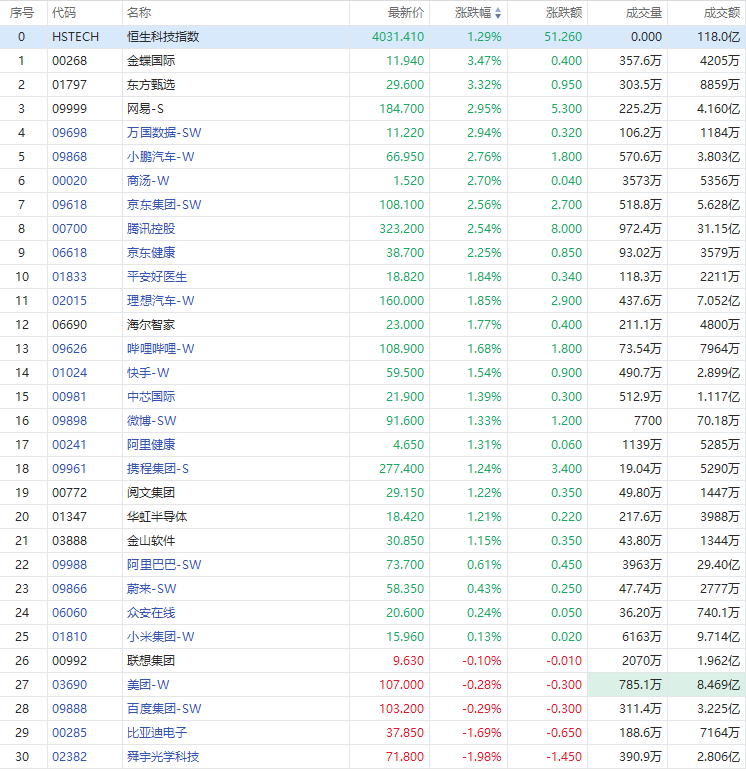Click the 3.47% change of 金蝶国际

pyautogui.click(x=484, y=61)
